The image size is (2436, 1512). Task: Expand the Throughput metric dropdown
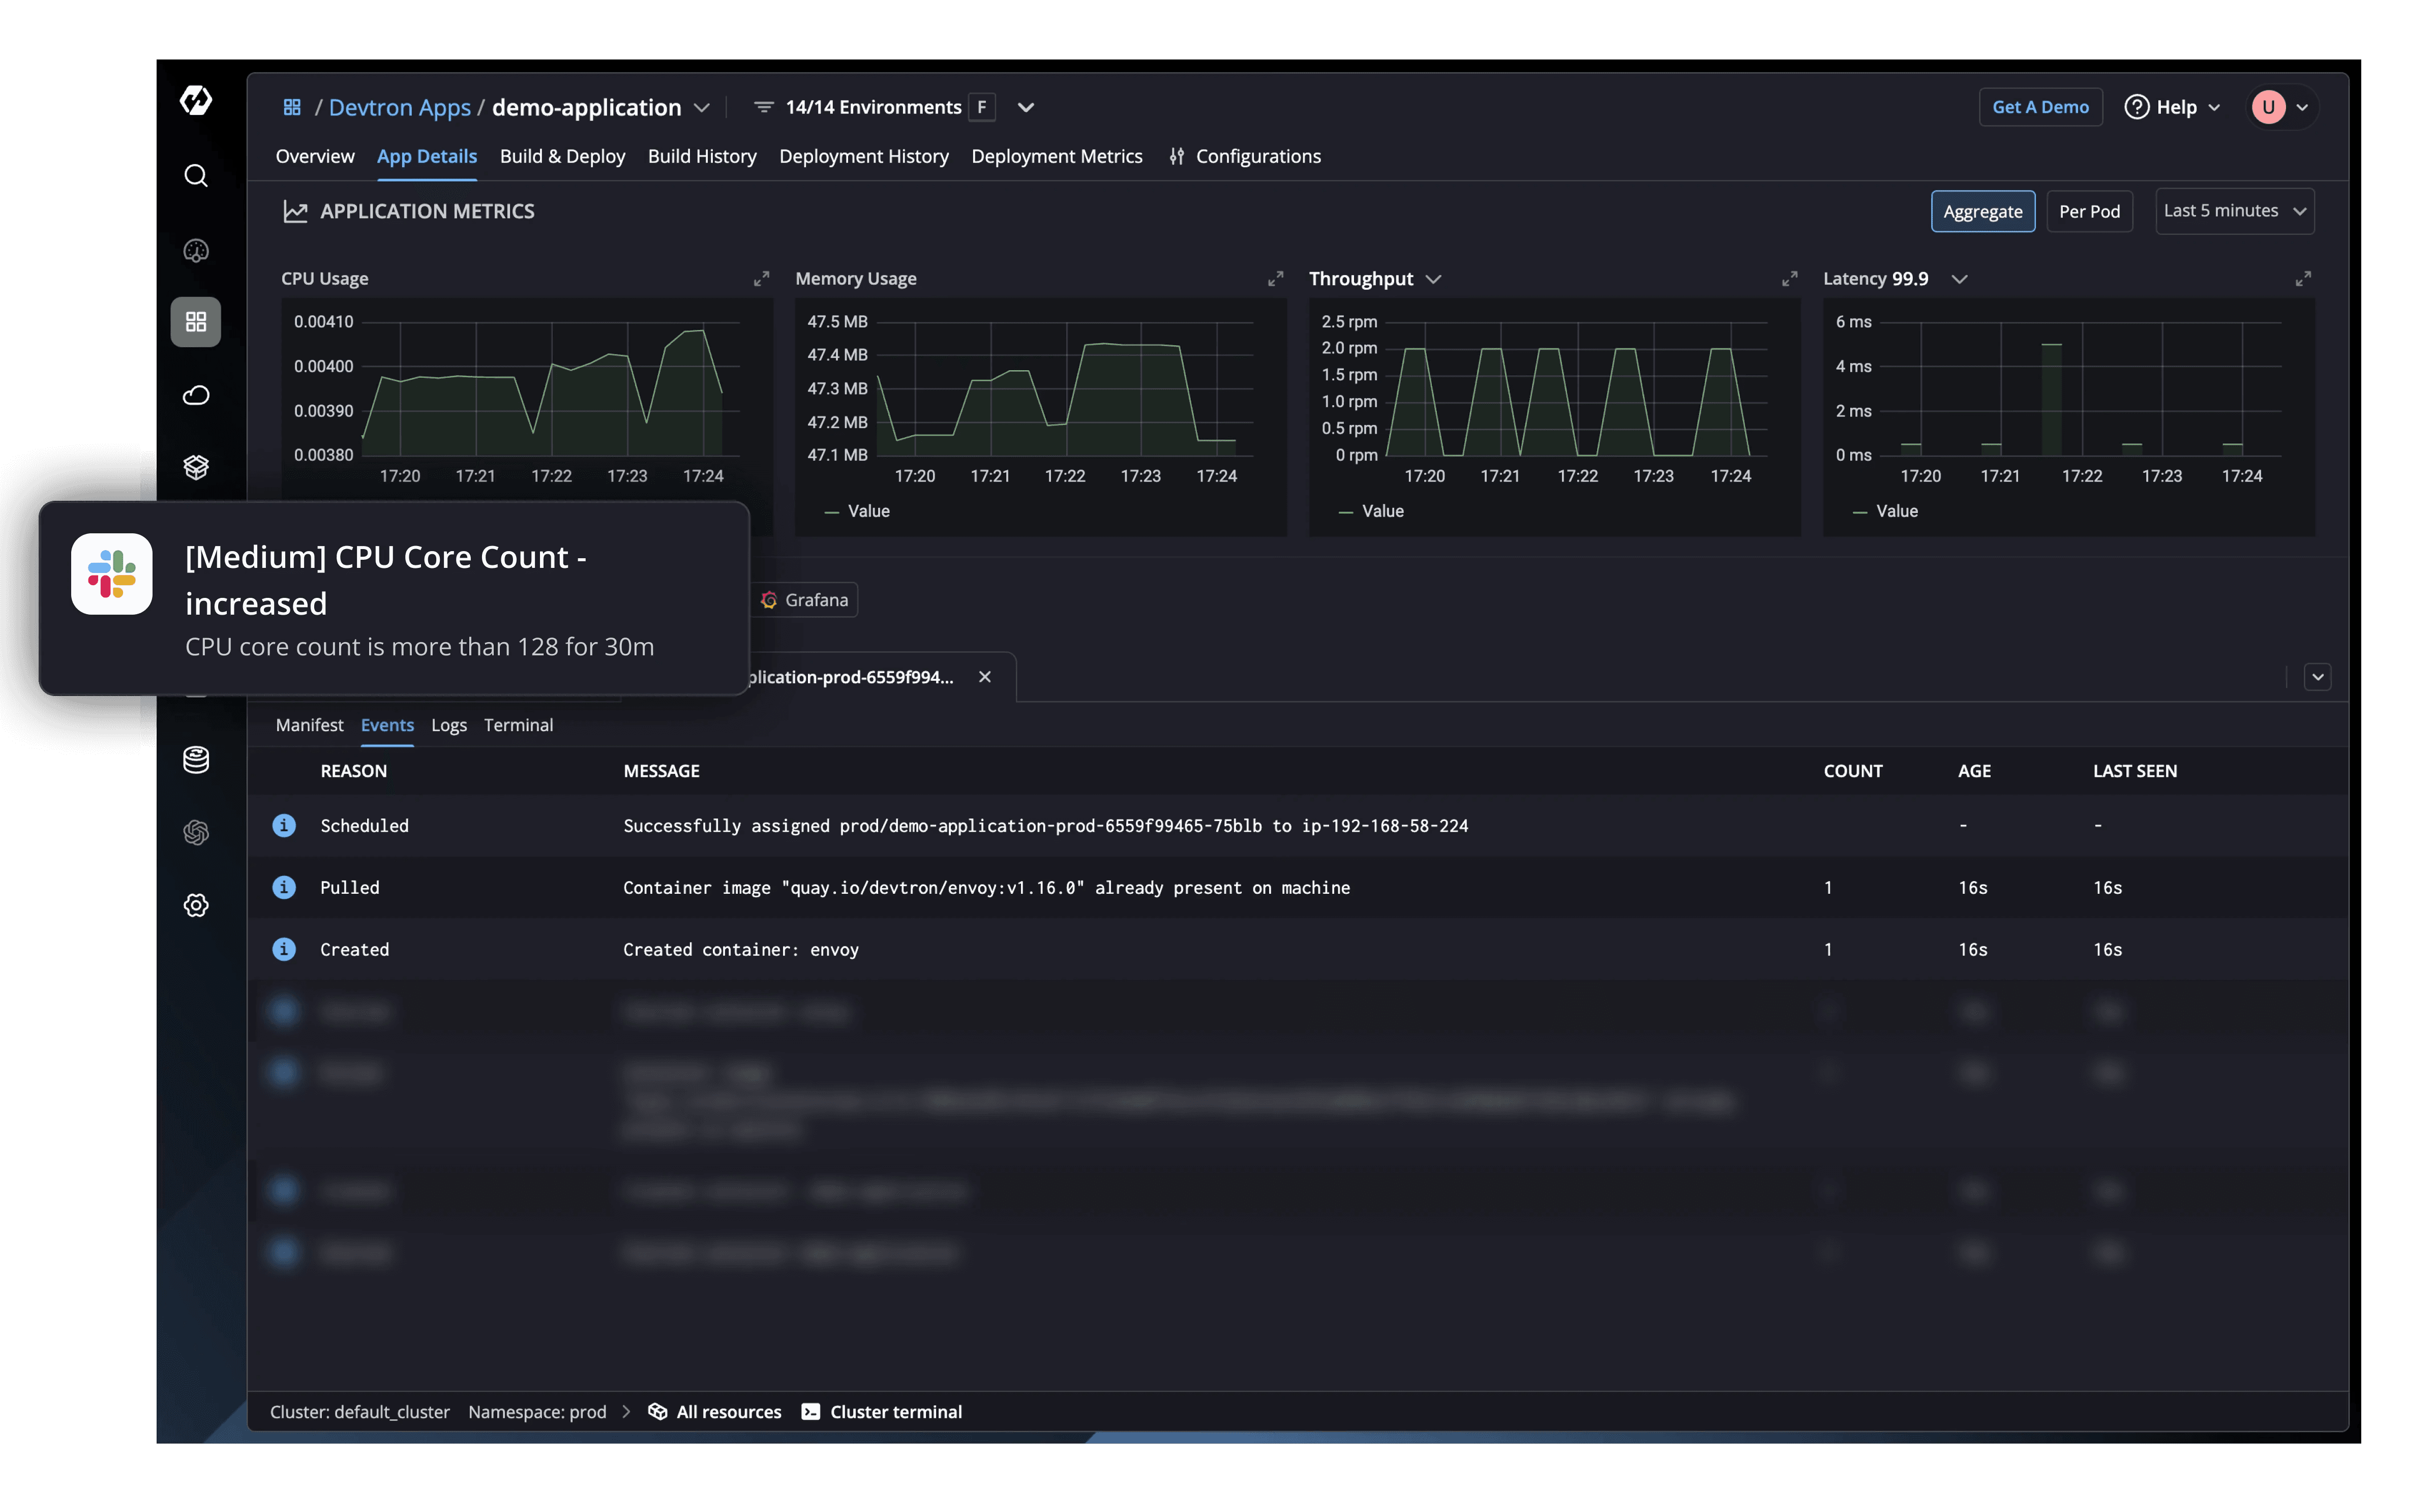click(x=1434, y=279)
